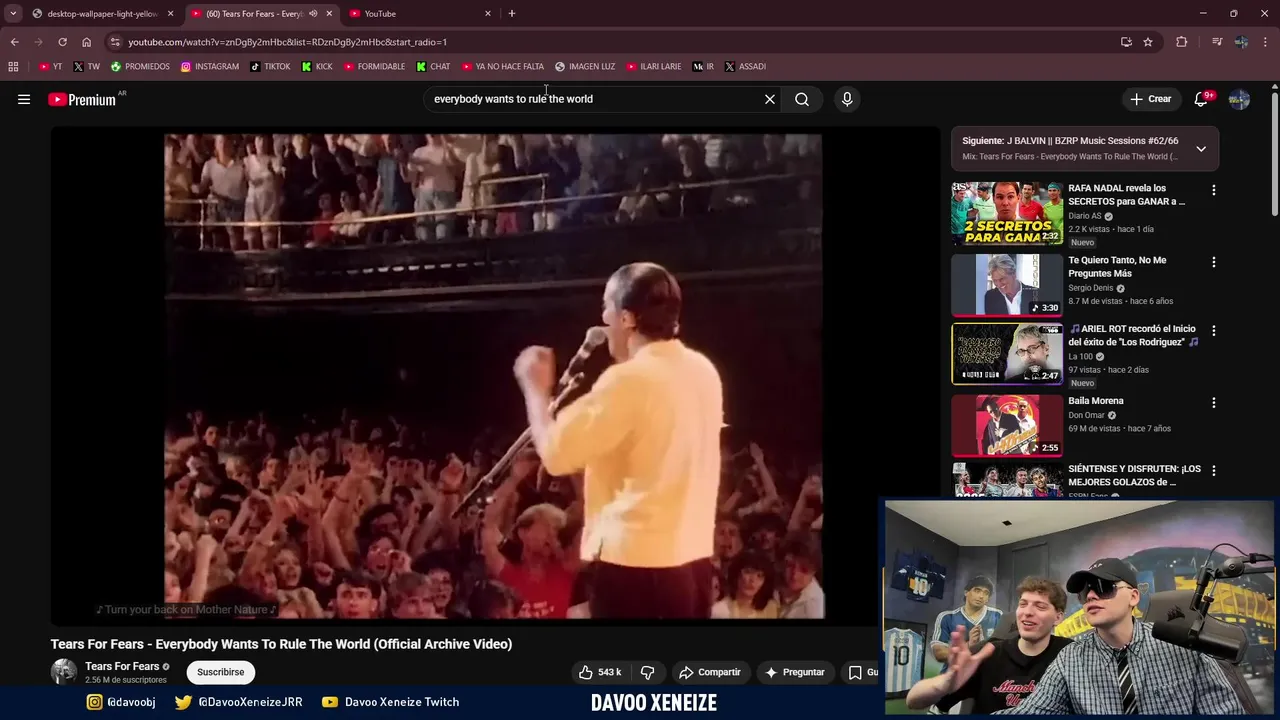The image size is (1280, 720).
Task: Close the Tears For Fears tab
Action: pos(329,14)
